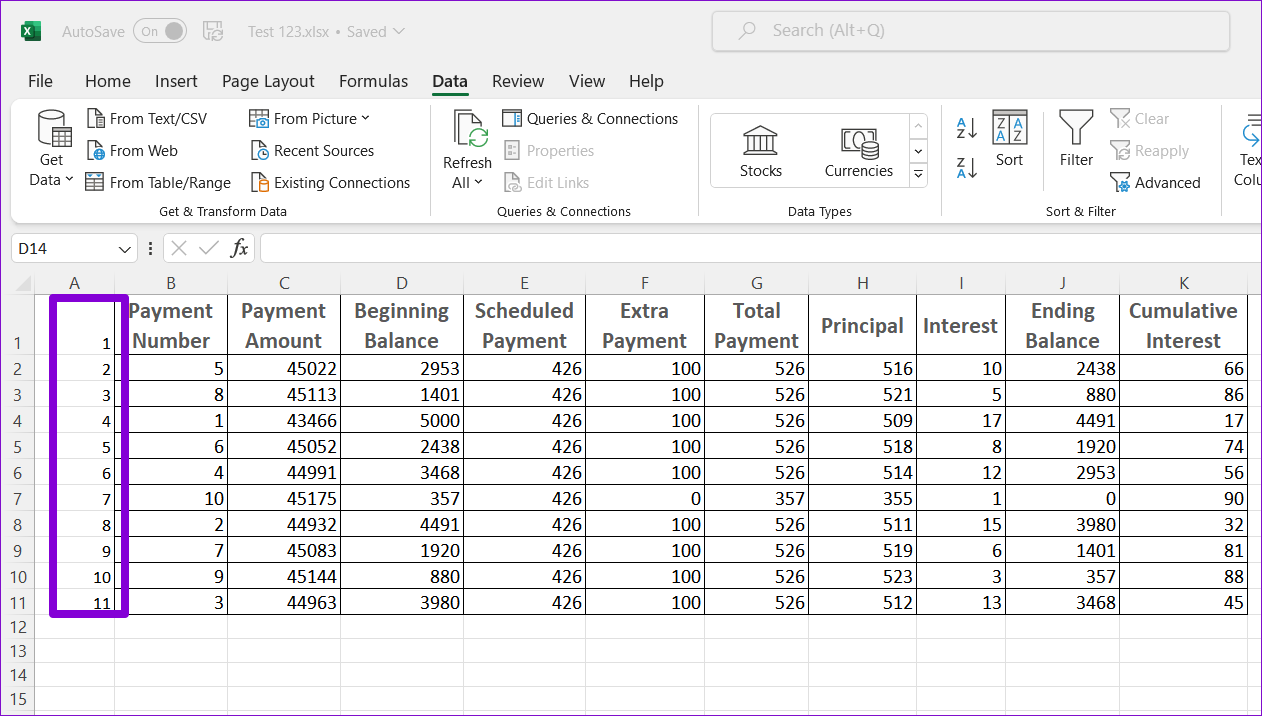Open the Get Data dropdown
Screen dimensions: 1262x716
(51, 150)
